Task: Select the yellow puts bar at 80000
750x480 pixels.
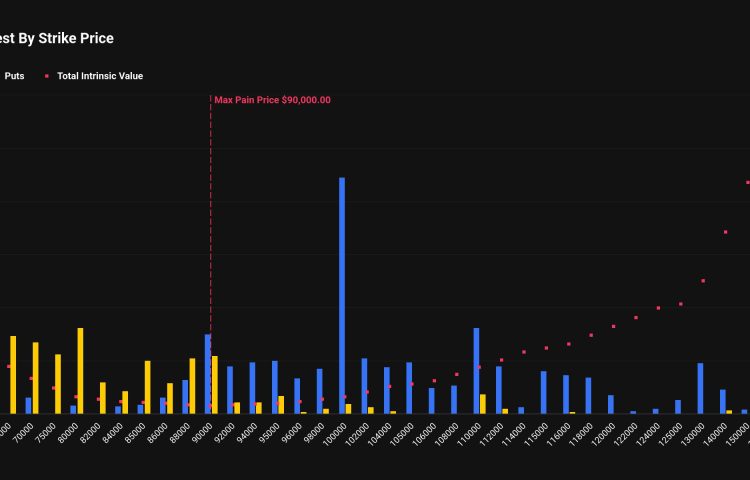Action: click(x=80, y=370)
